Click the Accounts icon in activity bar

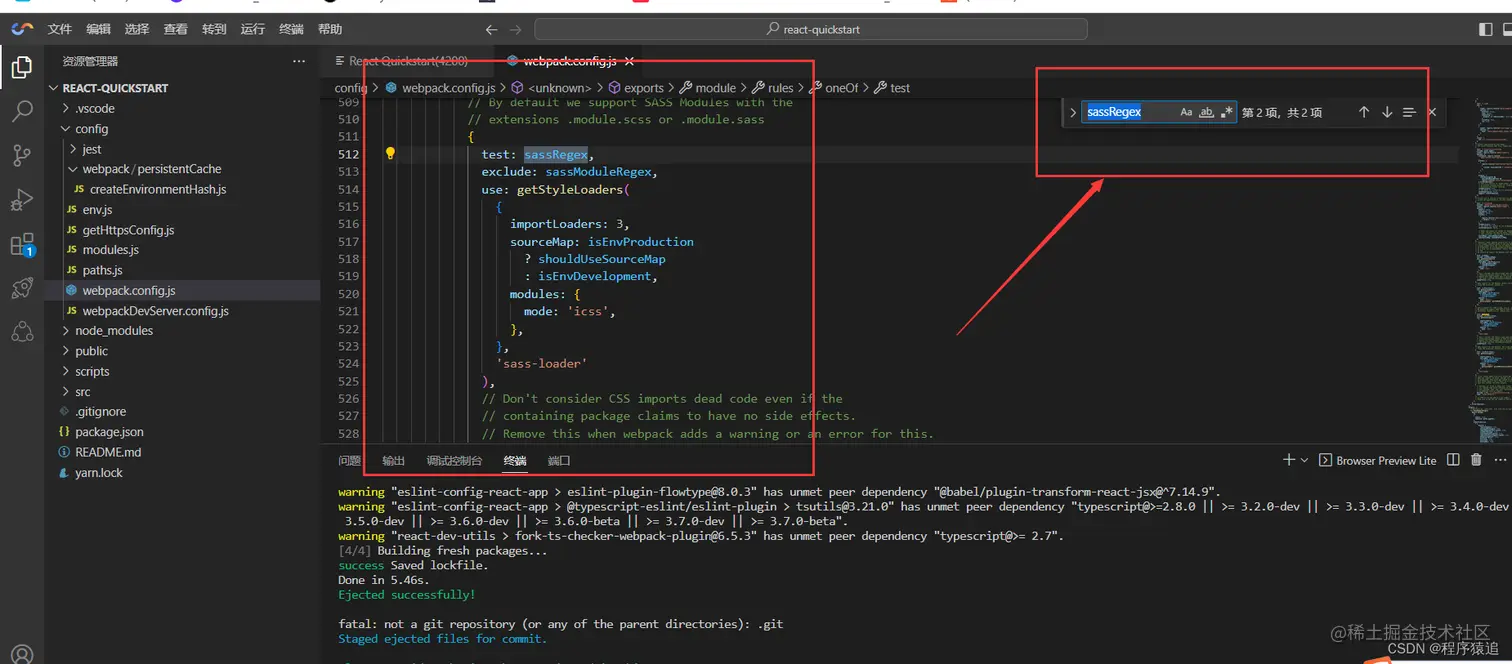click(22, 655)
